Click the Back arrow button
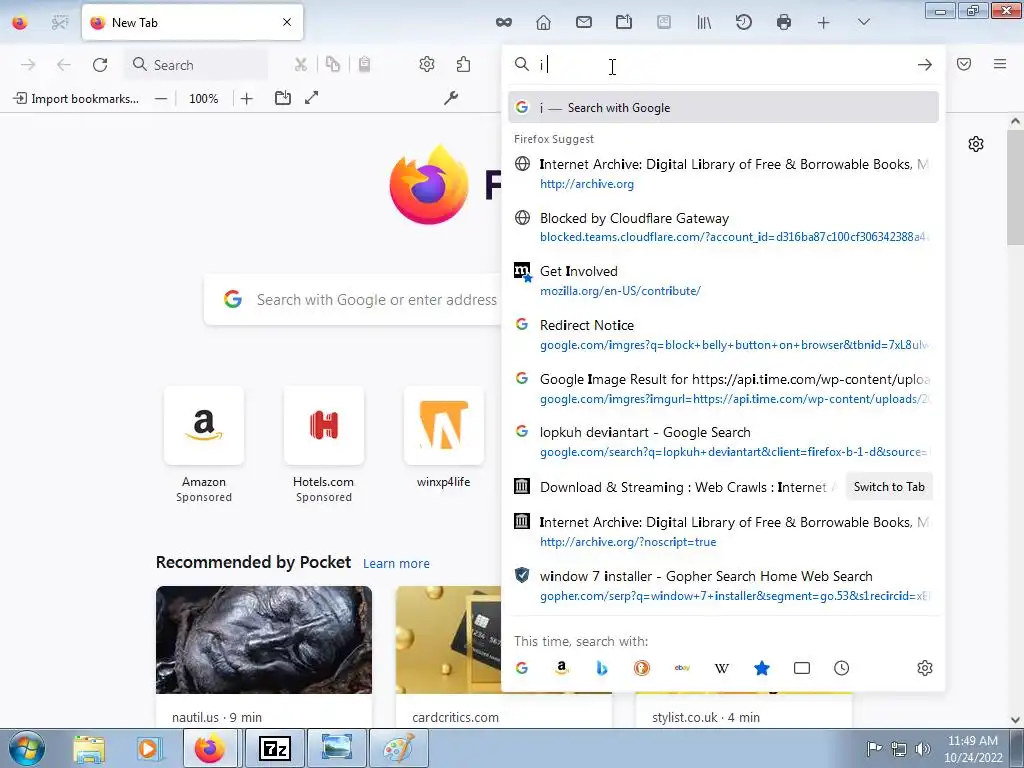This screenshot has width=1024, height=768. [x=63, y=65]
